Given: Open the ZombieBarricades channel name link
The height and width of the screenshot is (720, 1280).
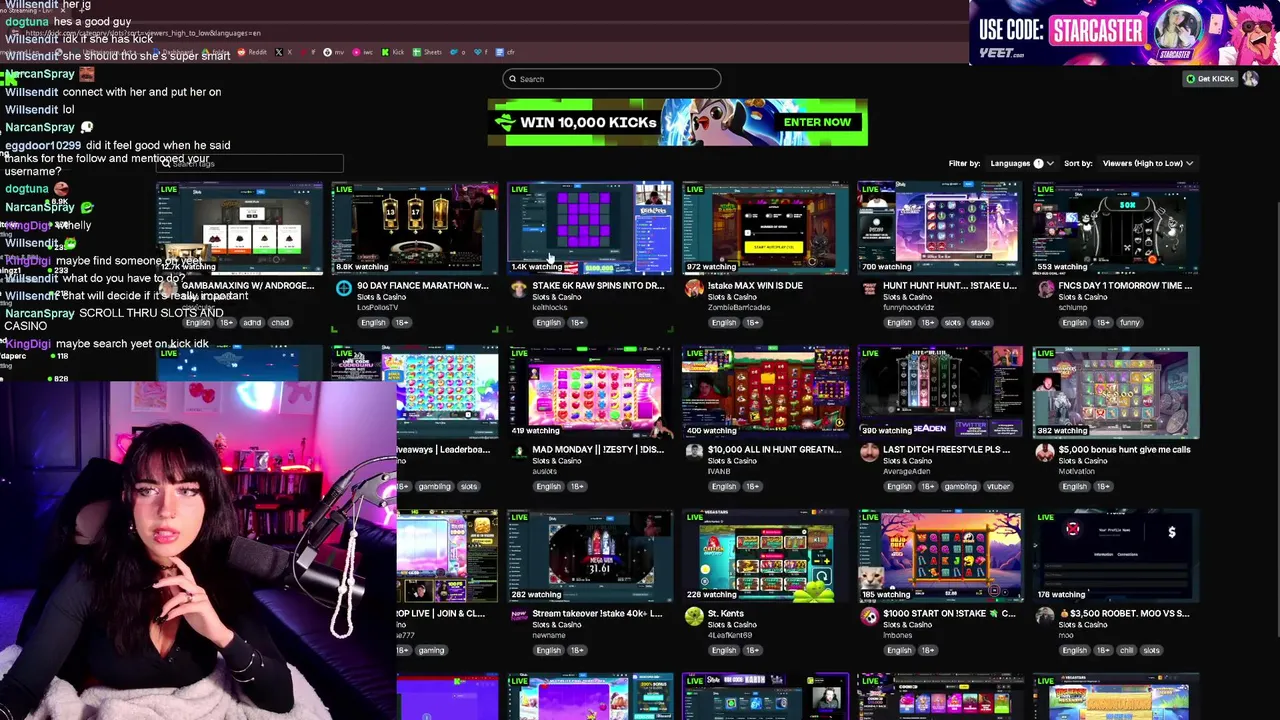Looking at the screenshot, I should click(739, 308).
